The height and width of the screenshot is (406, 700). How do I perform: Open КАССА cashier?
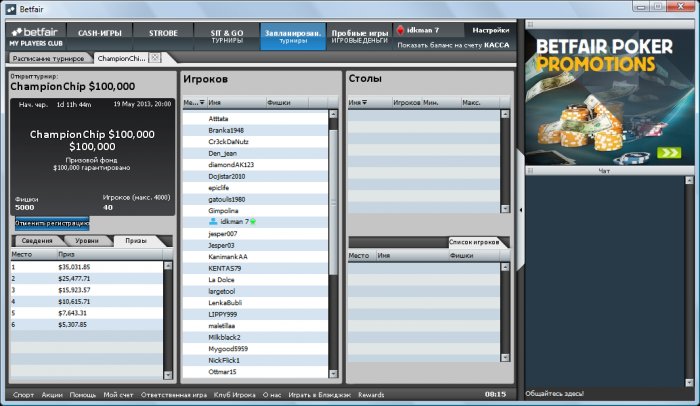click(497, 45)
